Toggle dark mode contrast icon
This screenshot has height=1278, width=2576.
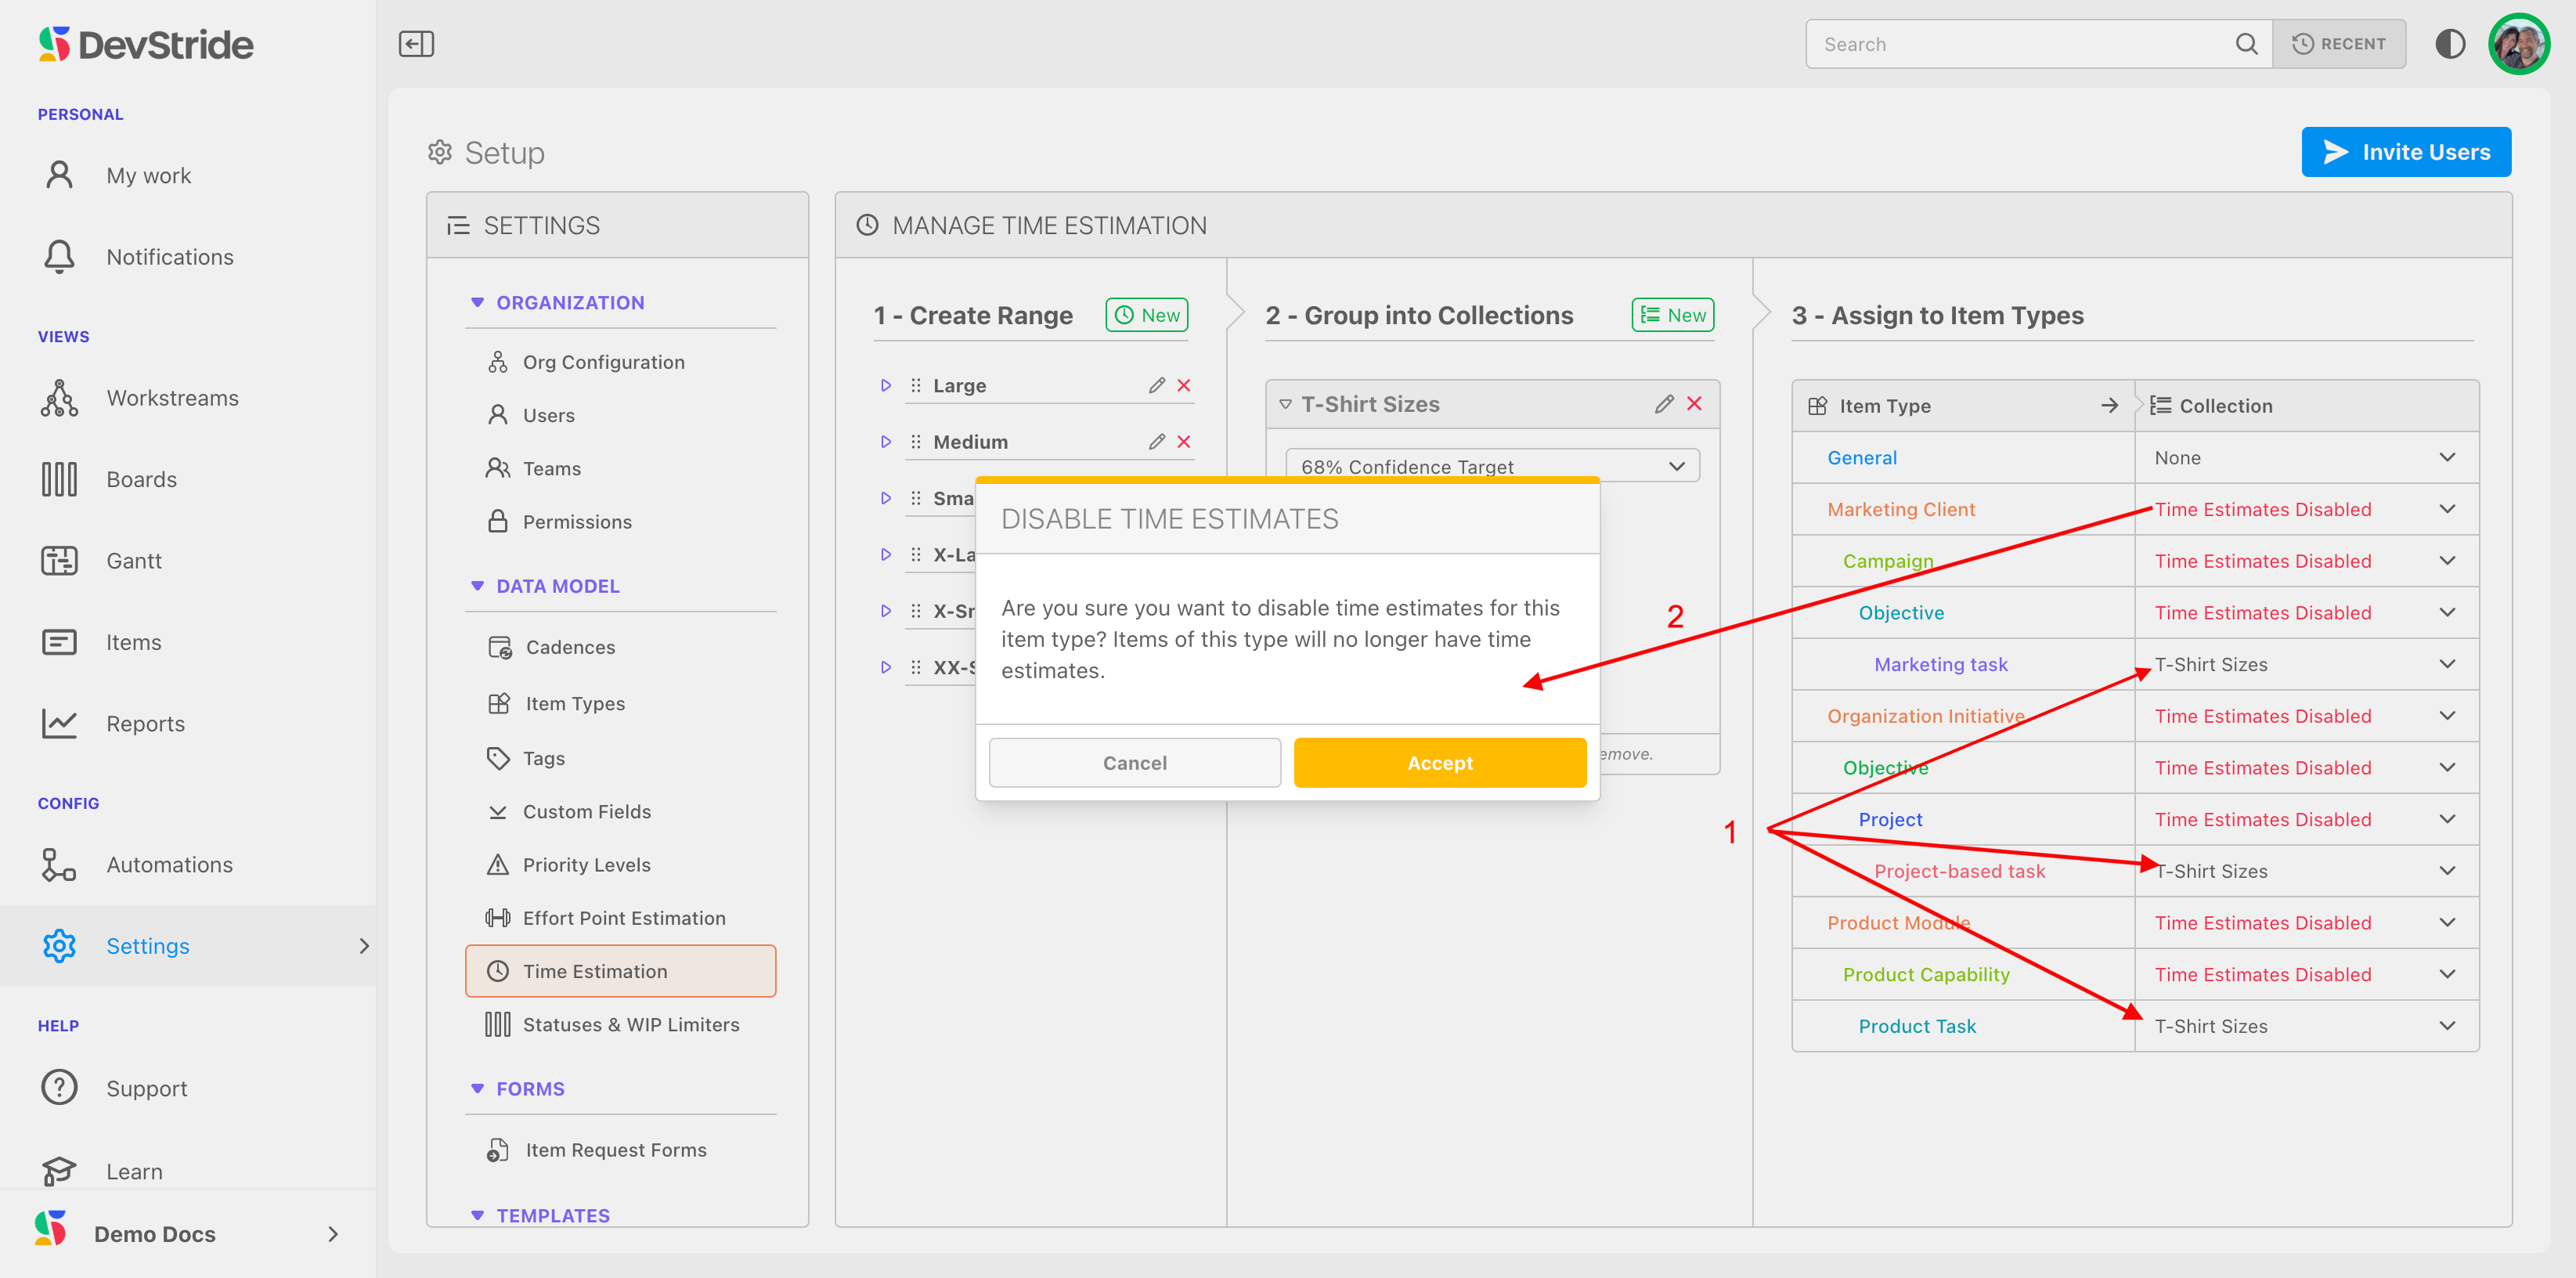tap(2449, 44)
